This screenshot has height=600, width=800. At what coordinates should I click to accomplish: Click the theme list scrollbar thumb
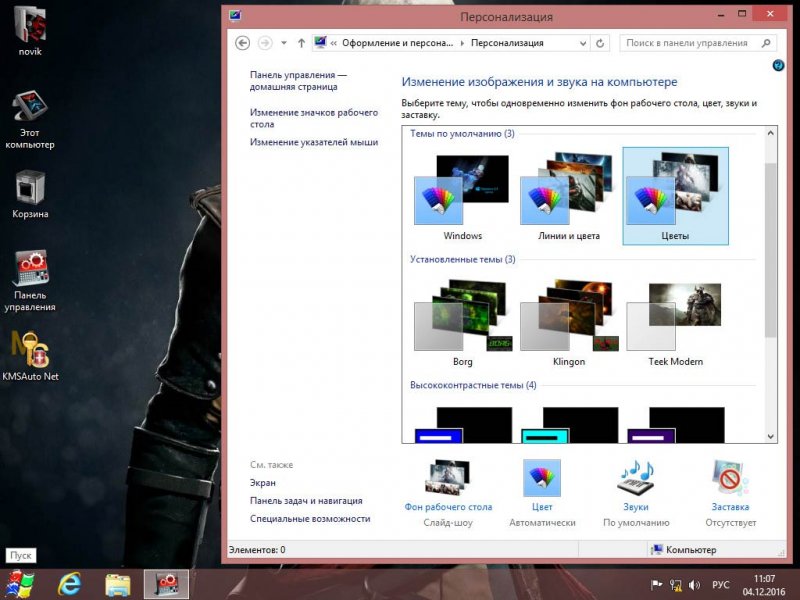(770, 249)
